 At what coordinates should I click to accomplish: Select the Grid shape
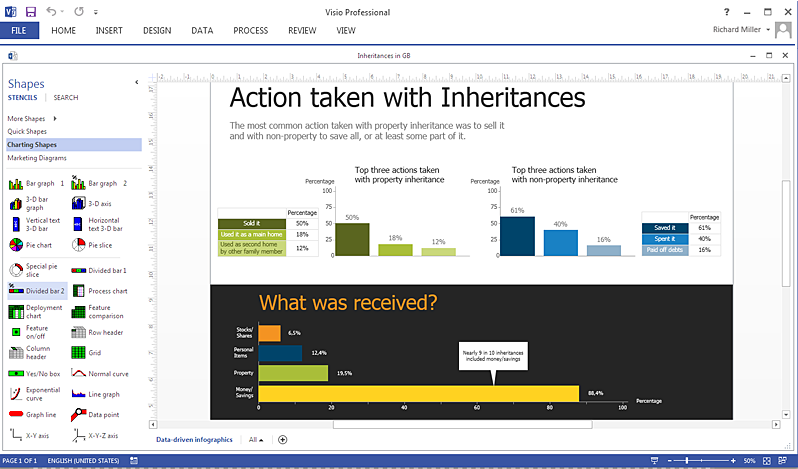coord(87,353)
